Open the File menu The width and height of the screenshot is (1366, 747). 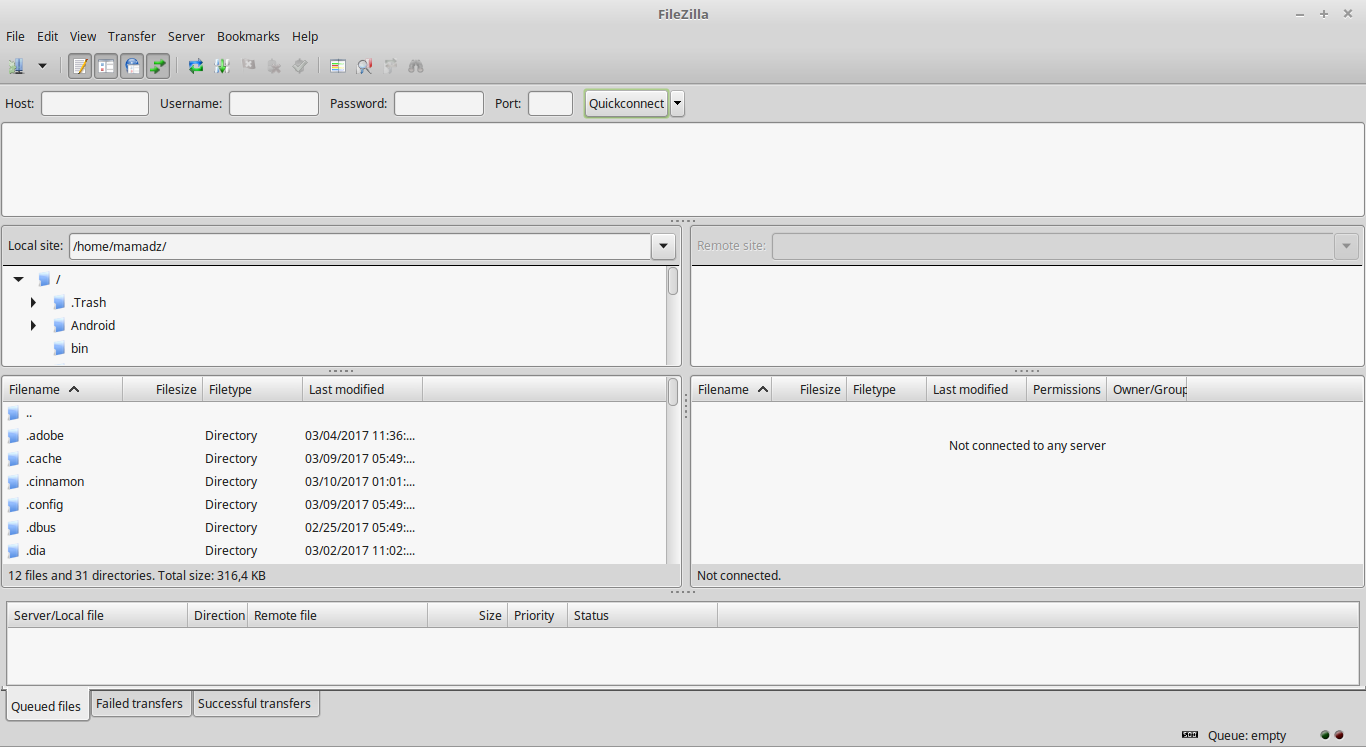point(15,37)
